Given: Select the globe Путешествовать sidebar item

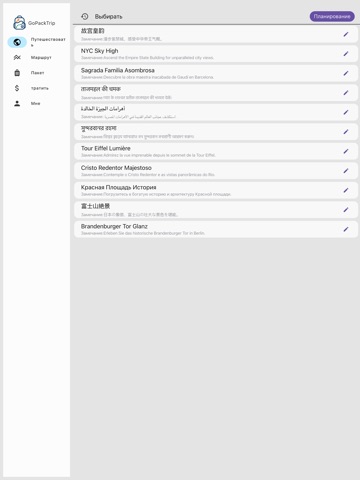Looking at the screenshot, I should click(x=17, y=42).
